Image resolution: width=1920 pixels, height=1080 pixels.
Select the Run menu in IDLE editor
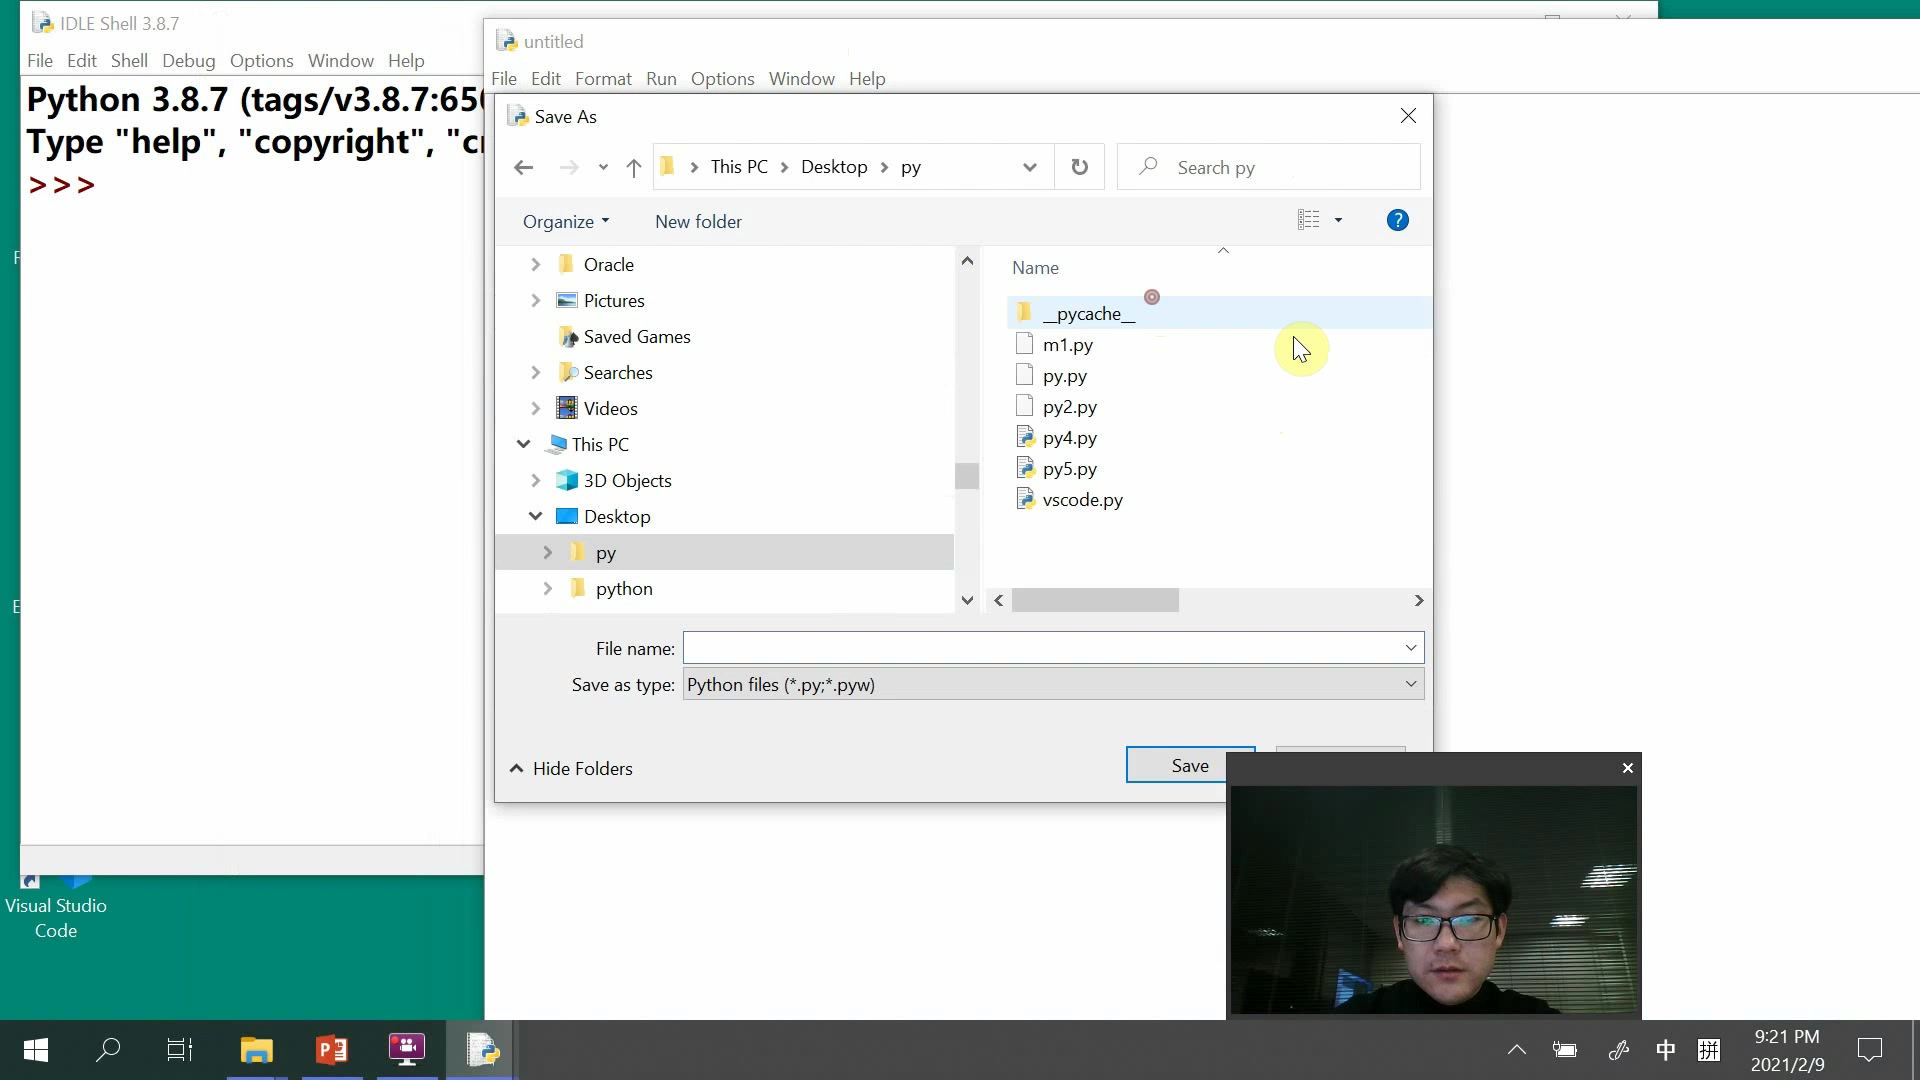click(x=662, y=79)
